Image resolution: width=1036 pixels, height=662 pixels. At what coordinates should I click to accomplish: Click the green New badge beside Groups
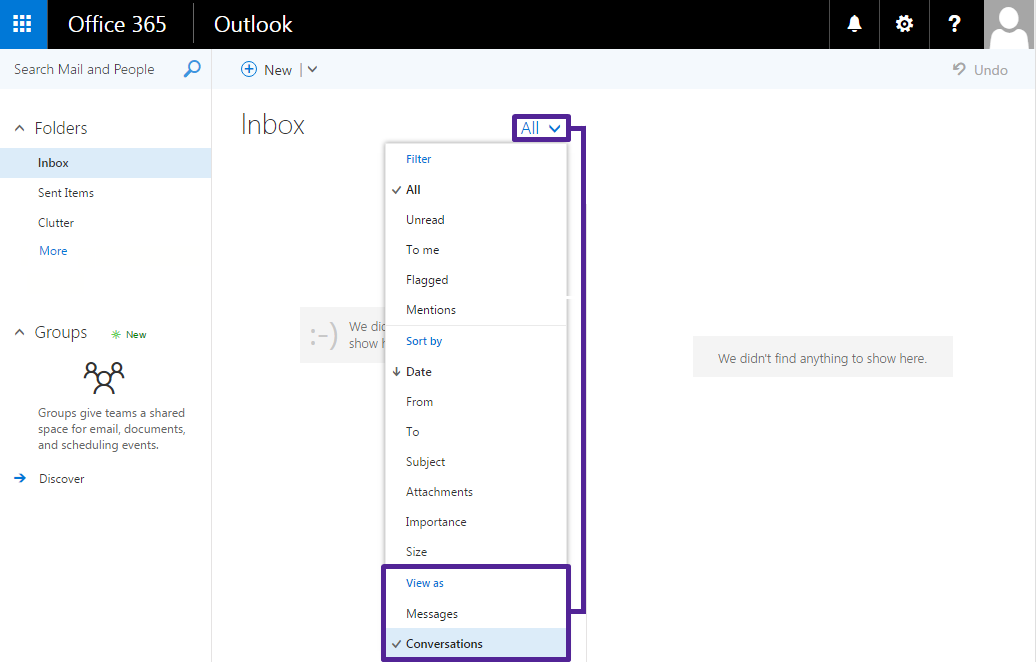(x=129, y=334)
